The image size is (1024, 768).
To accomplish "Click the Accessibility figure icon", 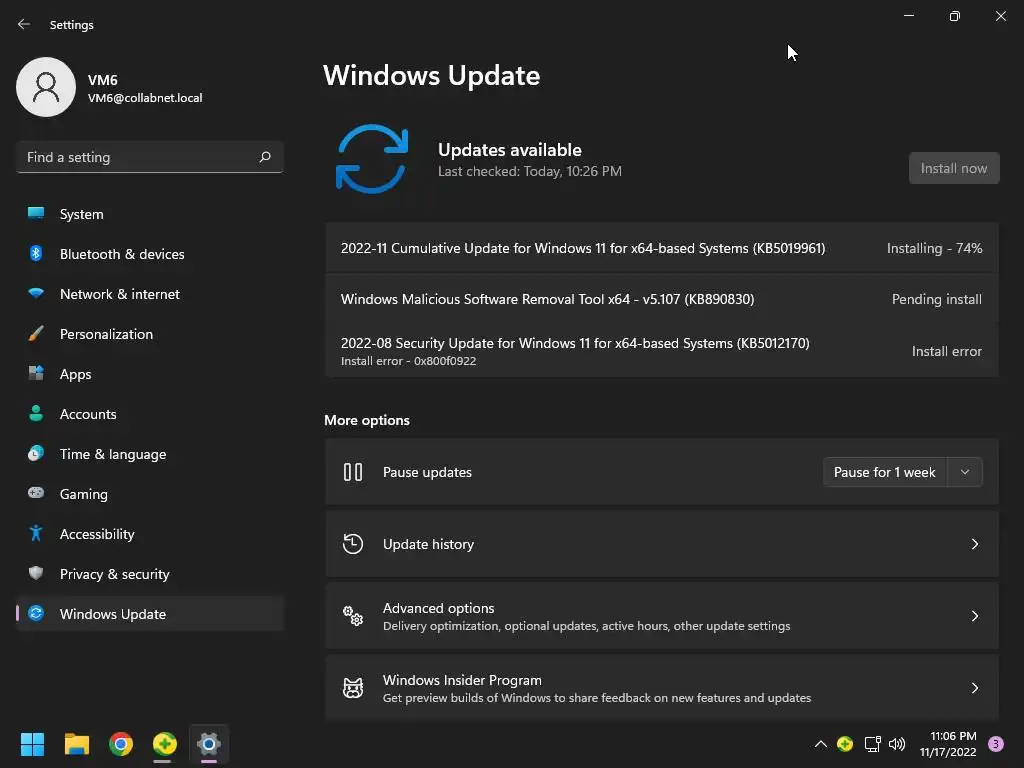I will [x=36, y=534].
